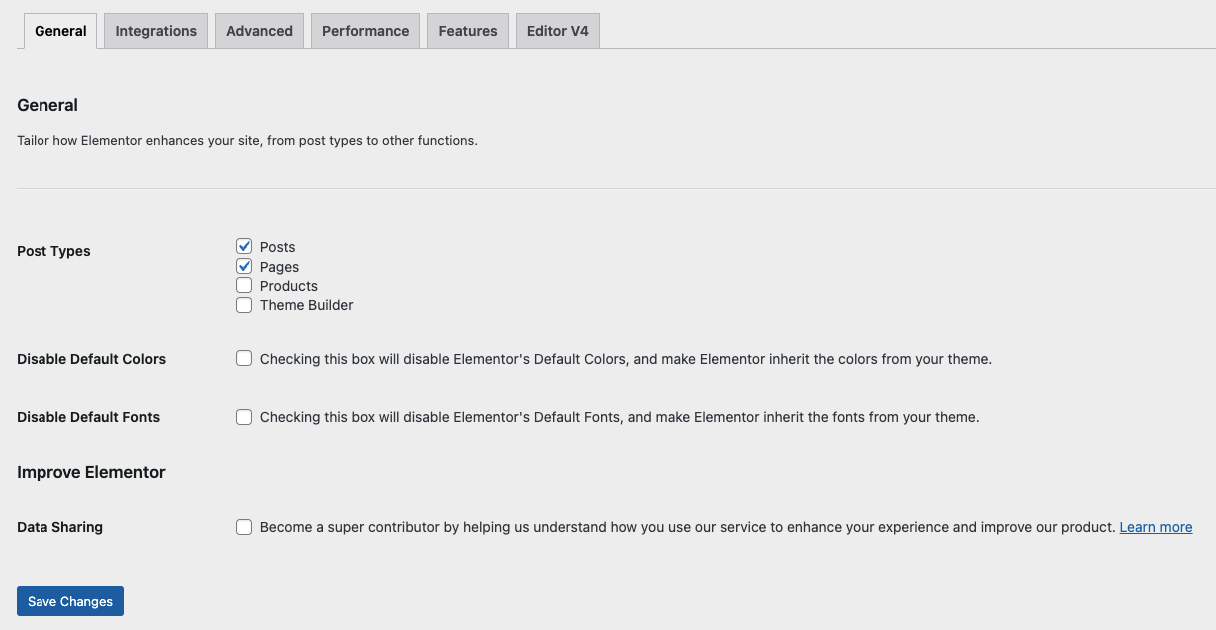This screenshot has height=630, width=1216.
Task: Enable the Data Sharing checkbox
Action: pyautogui.click(x=244, y=526)
